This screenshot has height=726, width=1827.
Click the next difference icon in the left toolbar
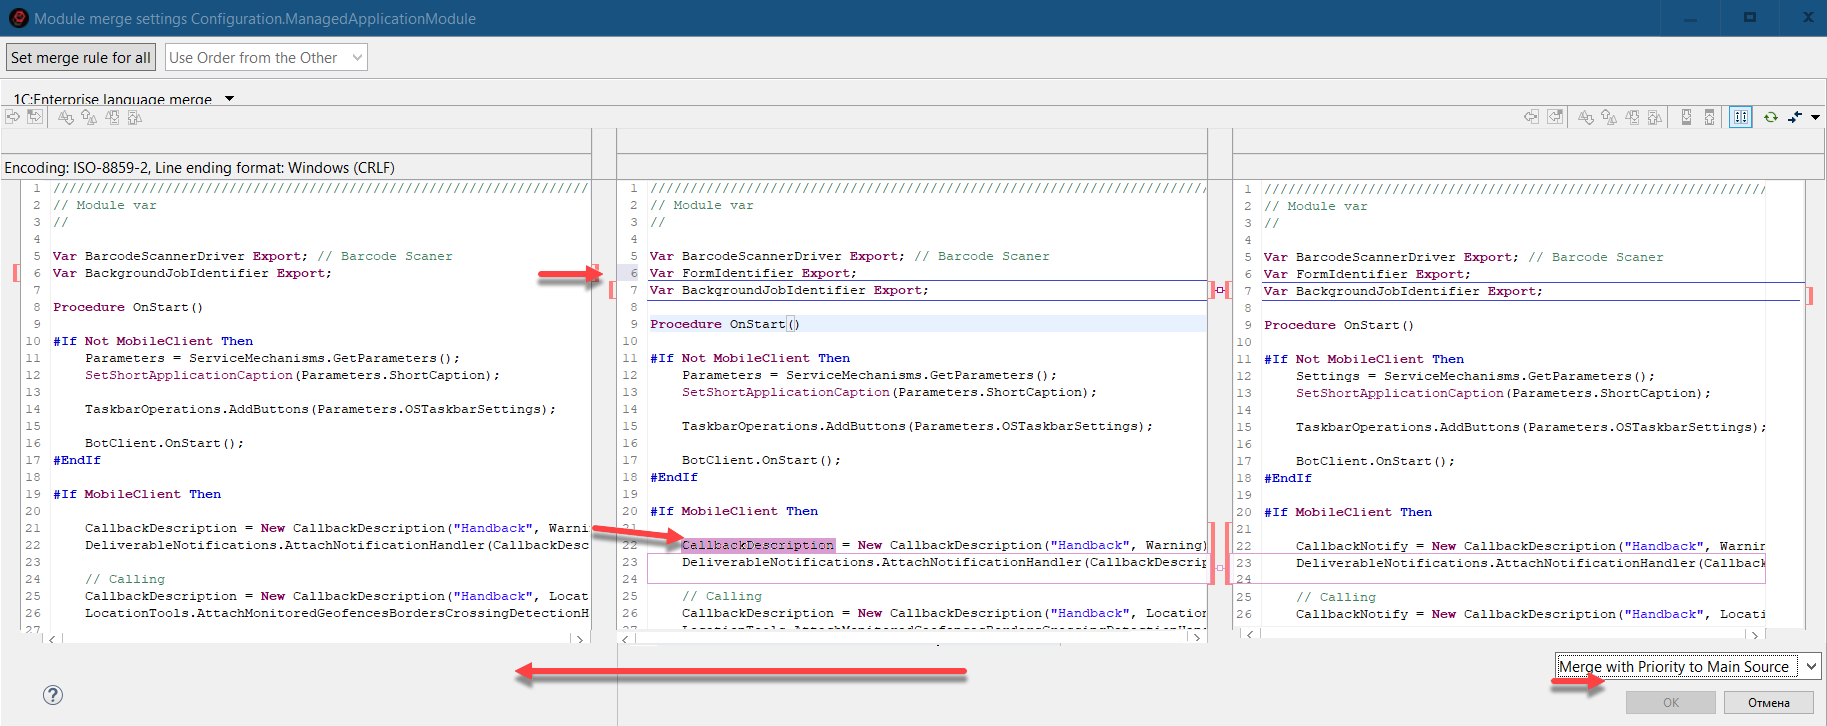tap(66, 117)
